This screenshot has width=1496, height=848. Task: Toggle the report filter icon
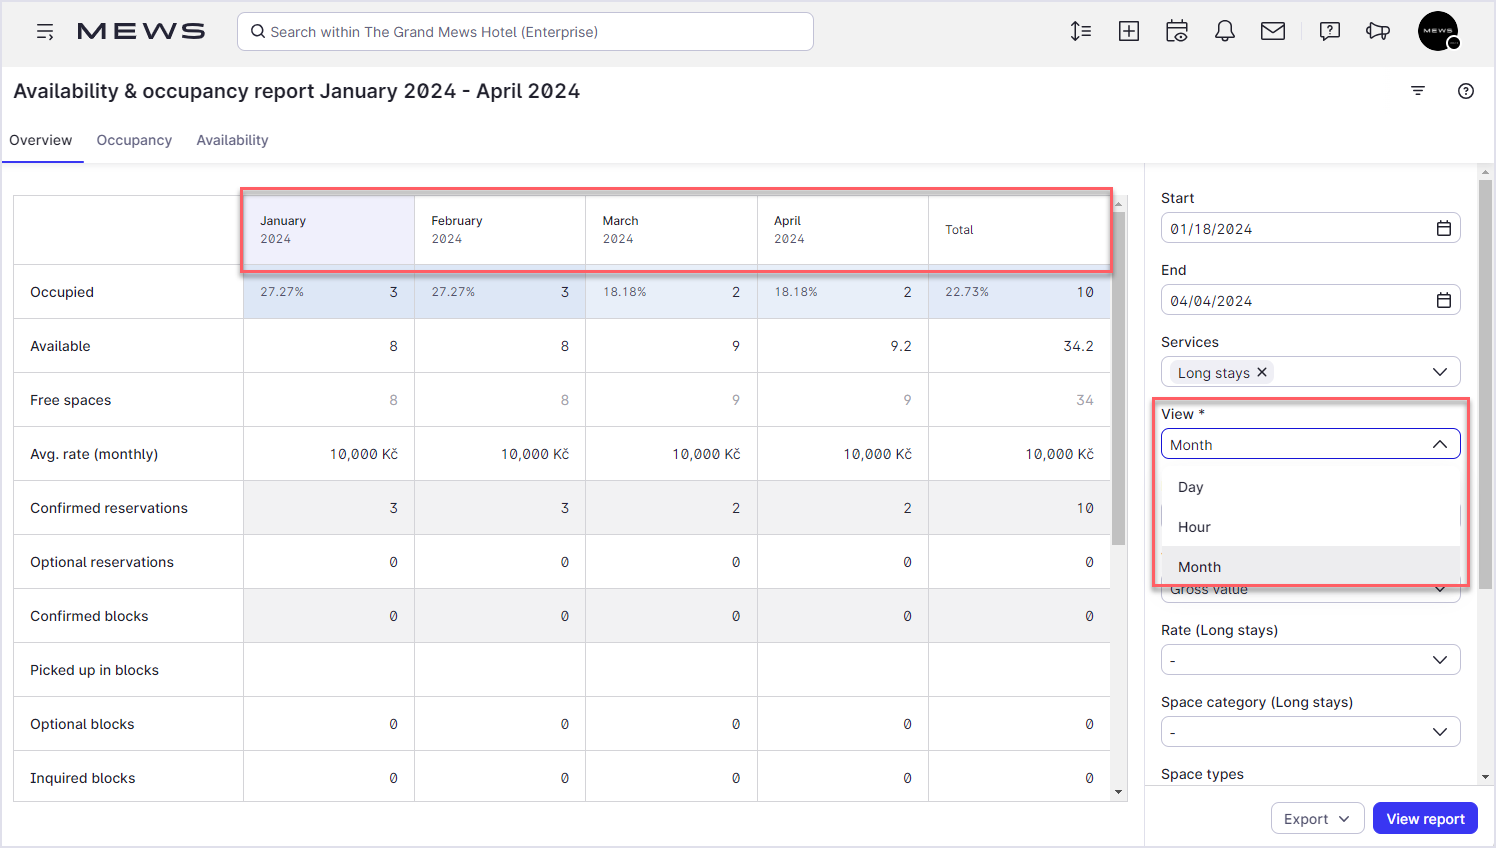click(x=1418, y=91)
